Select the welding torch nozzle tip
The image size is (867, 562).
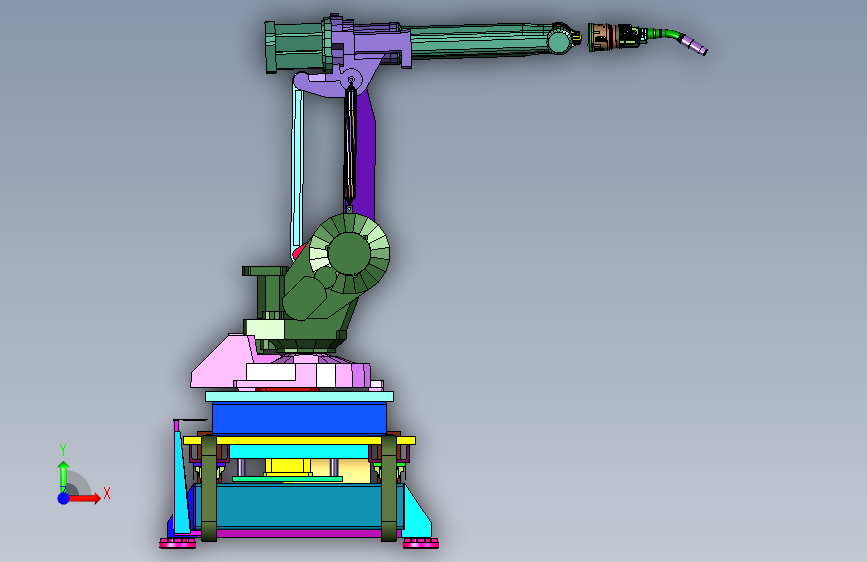coord(694,46)
